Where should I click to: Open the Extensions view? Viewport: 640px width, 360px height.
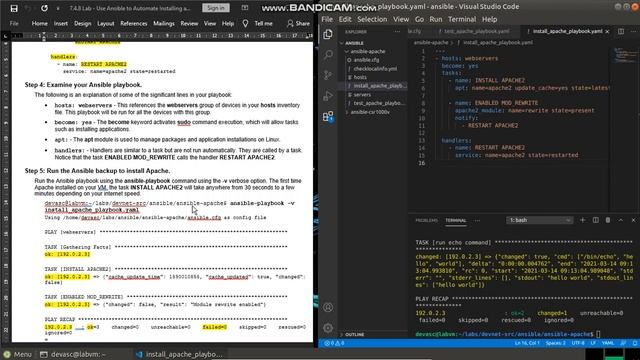point(328,117)
